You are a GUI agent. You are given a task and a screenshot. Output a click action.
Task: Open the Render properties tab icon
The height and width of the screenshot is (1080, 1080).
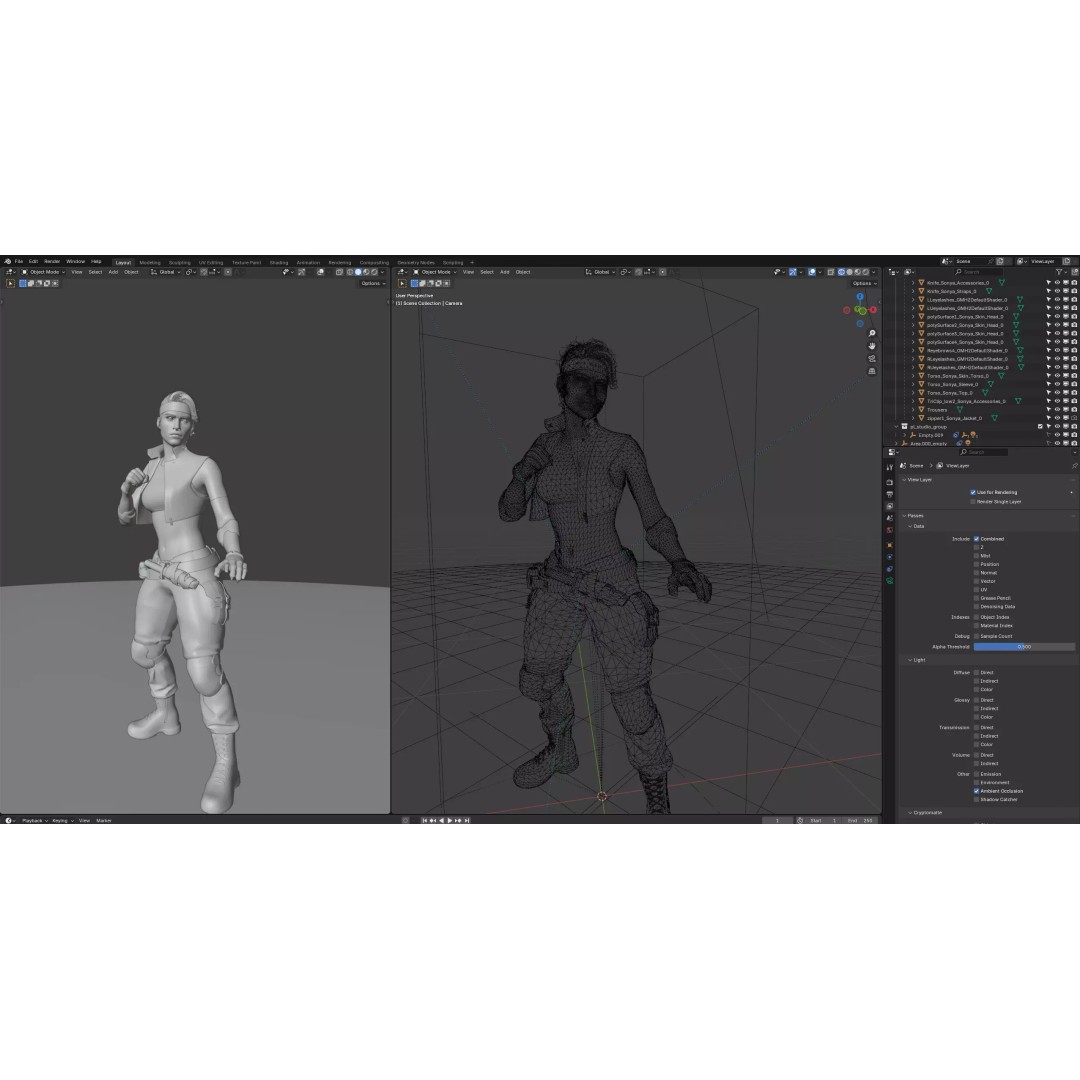tap(890, 482)
